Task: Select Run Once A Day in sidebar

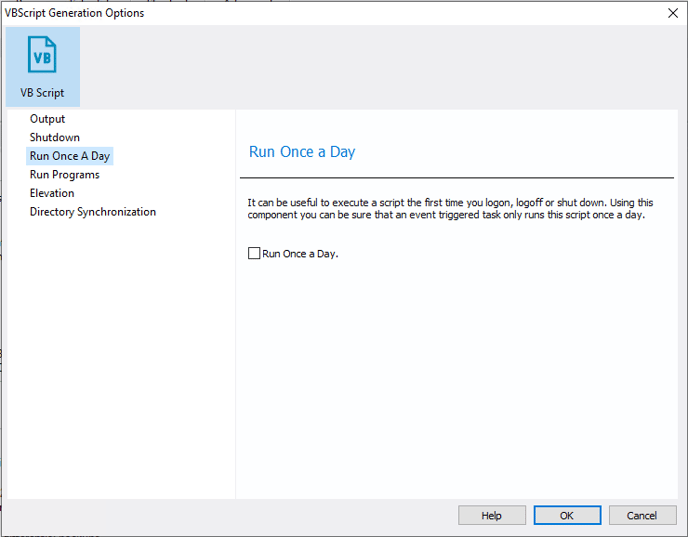Action: click(69, 156)
